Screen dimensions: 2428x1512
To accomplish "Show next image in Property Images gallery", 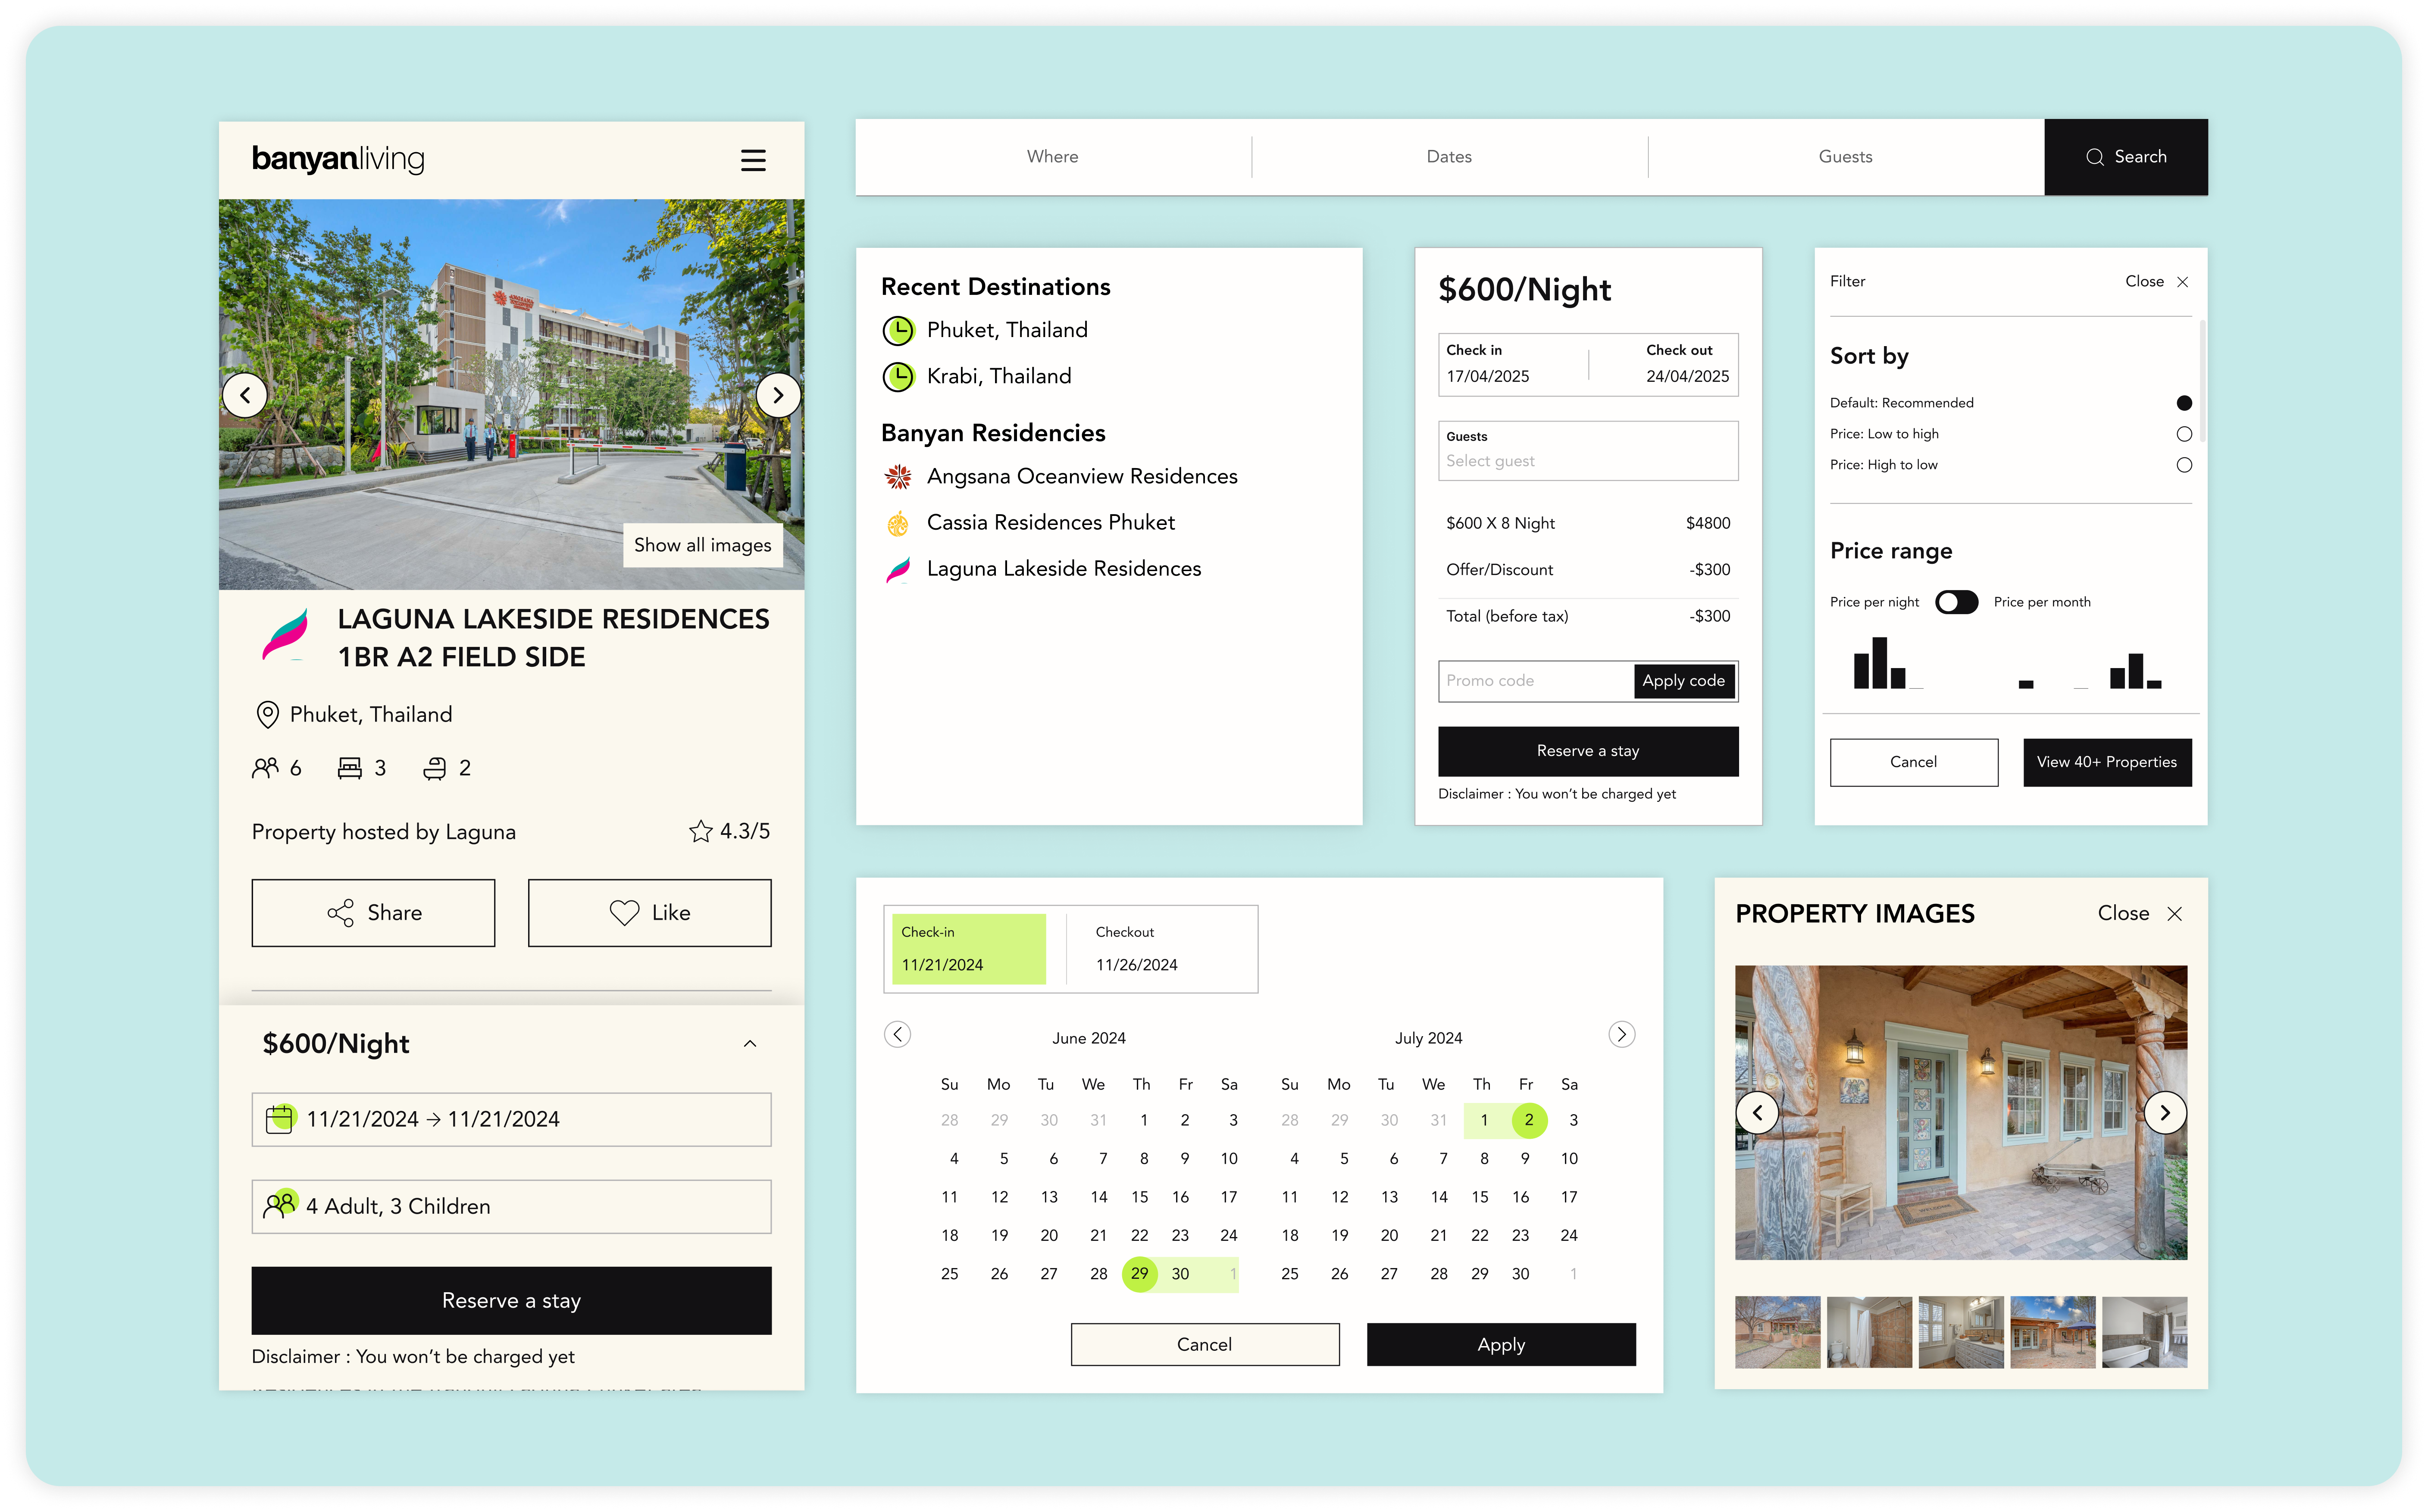I will pos(2165,1112).
